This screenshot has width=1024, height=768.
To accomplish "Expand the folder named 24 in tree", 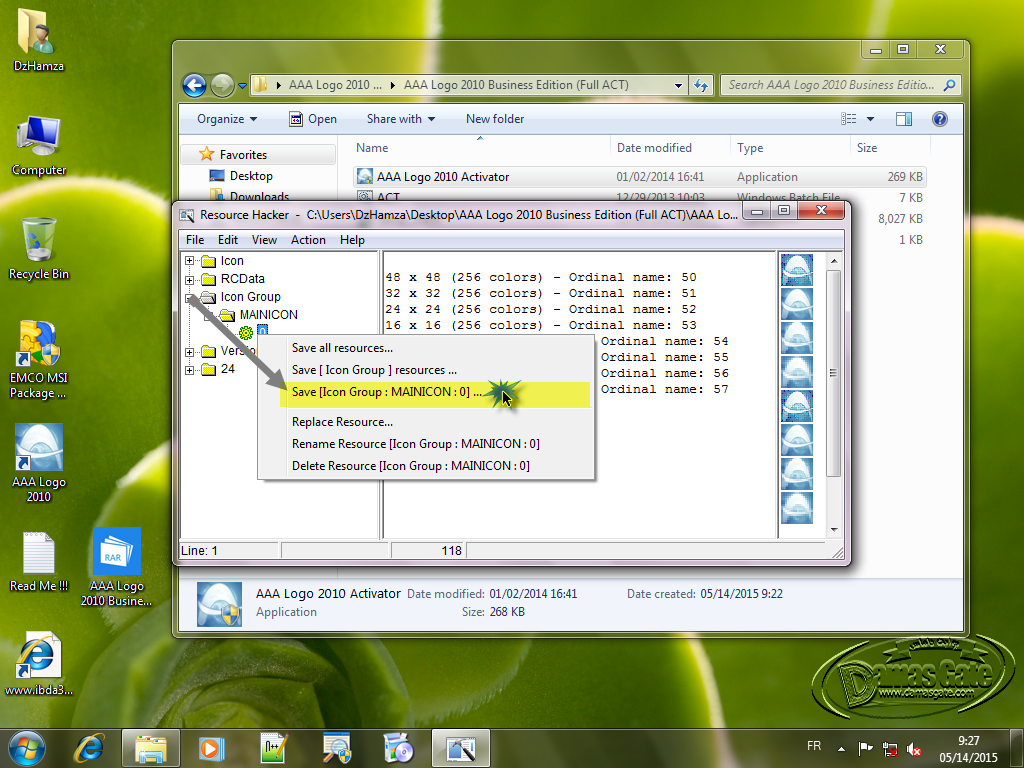I will click(x=189, y=370).
